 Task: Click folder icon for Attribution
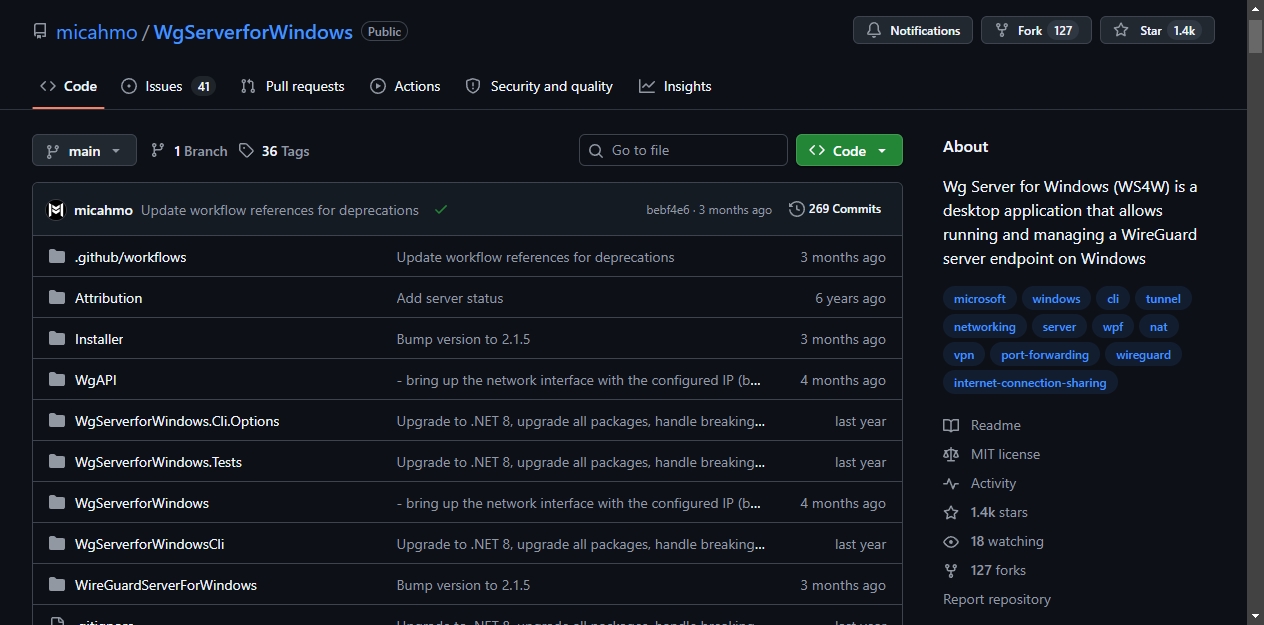pyautogui.click(x=56, y=298)
